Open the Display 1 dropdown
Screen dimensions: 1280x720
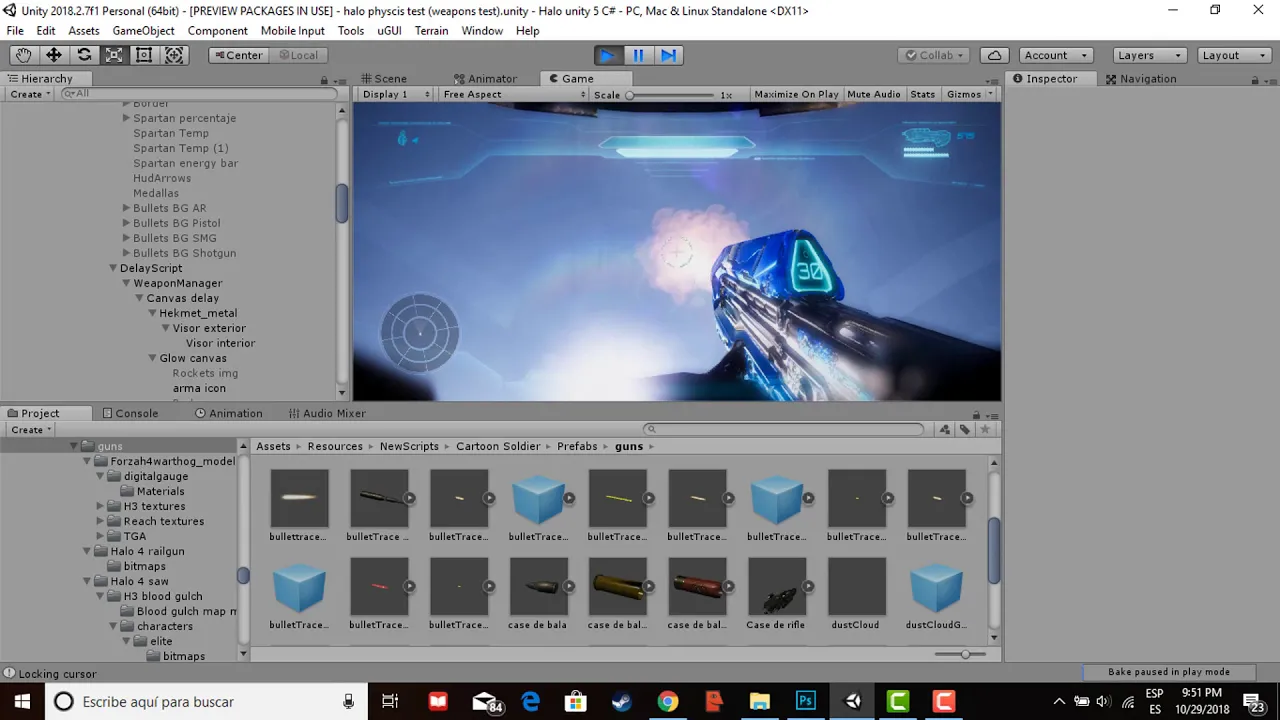(394, 94)
